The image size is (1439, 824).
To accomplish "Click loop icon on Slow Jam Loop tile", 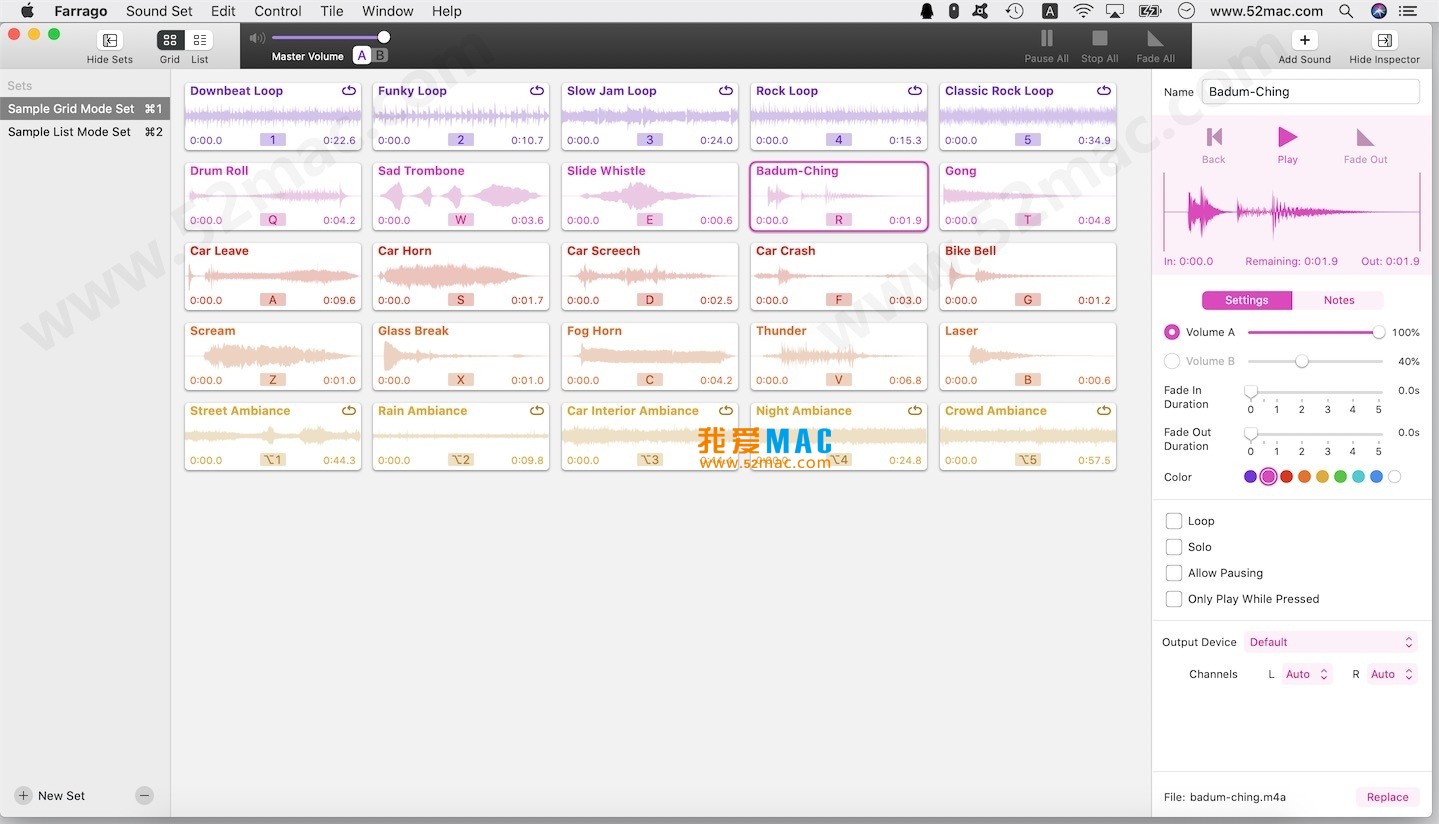I will [x=726, y=90].
